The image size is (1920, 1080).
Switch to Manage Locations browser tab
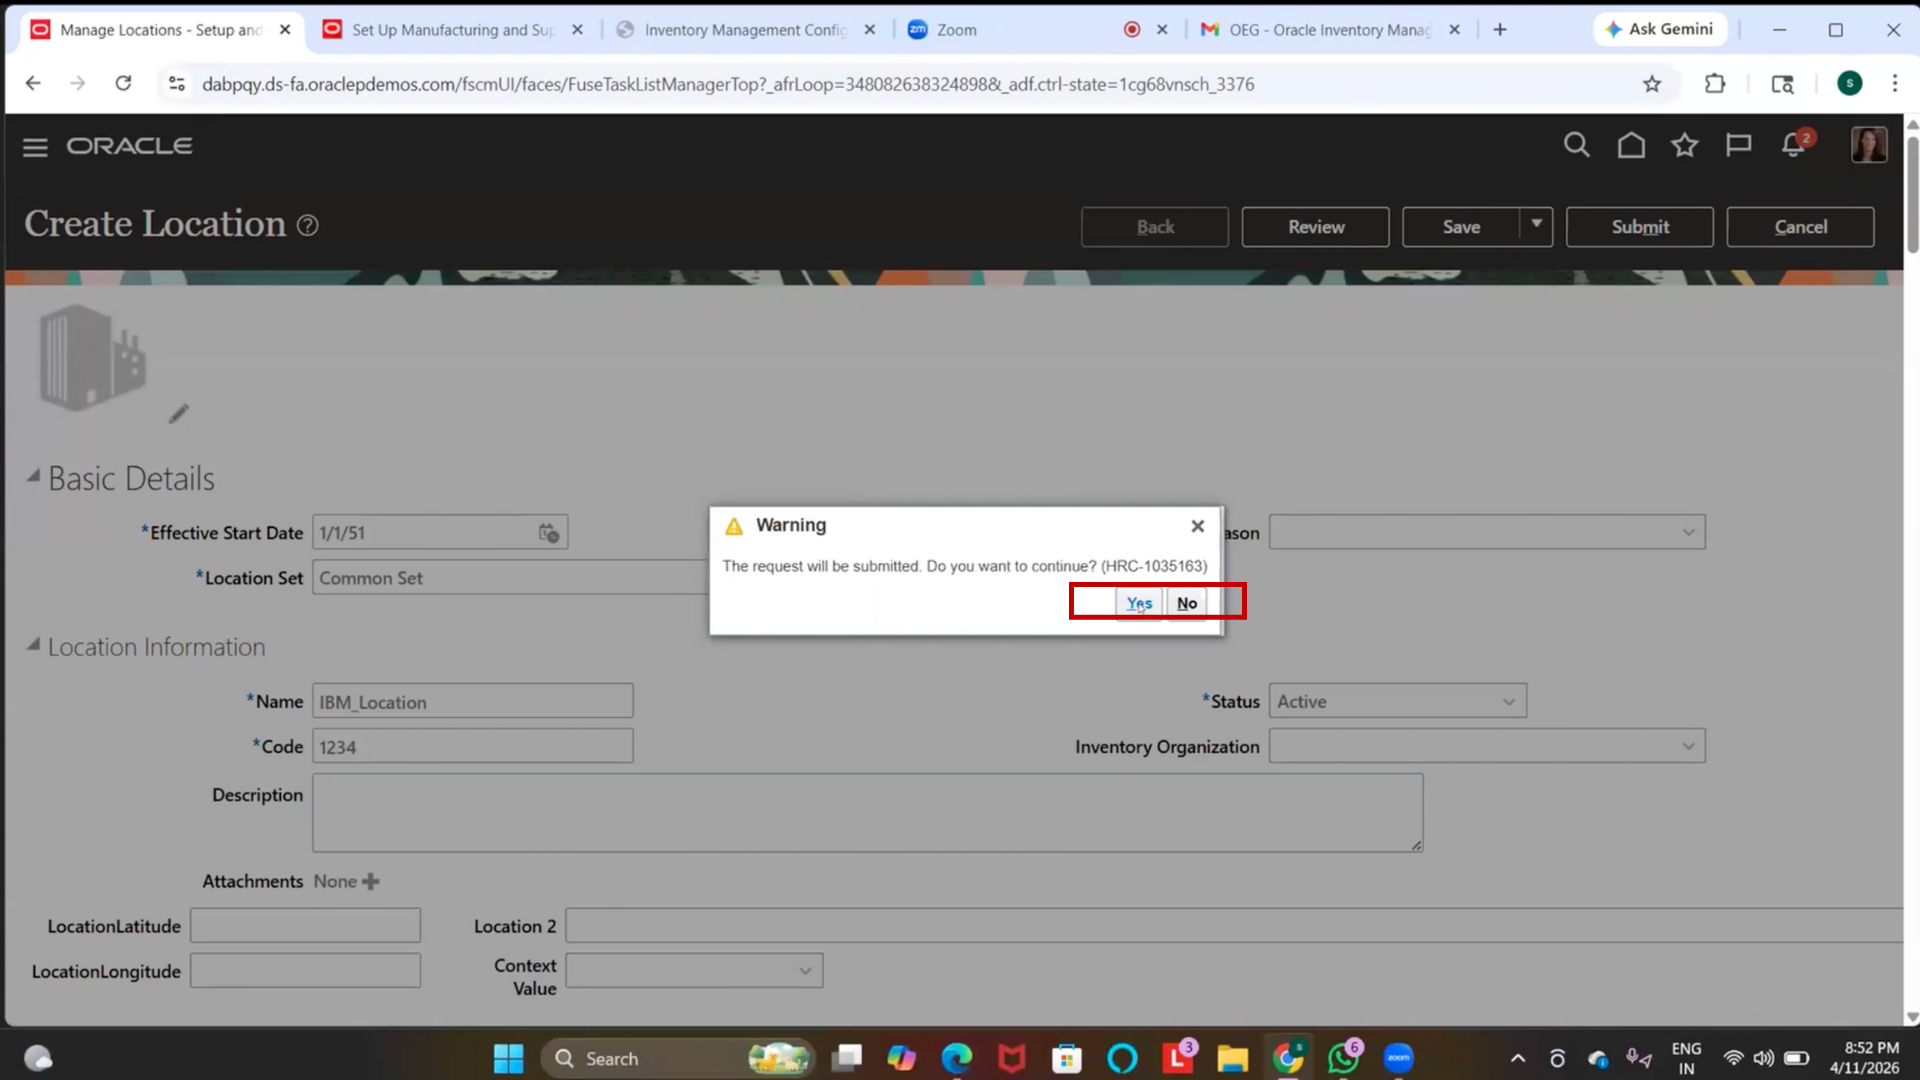pos(160,30)
